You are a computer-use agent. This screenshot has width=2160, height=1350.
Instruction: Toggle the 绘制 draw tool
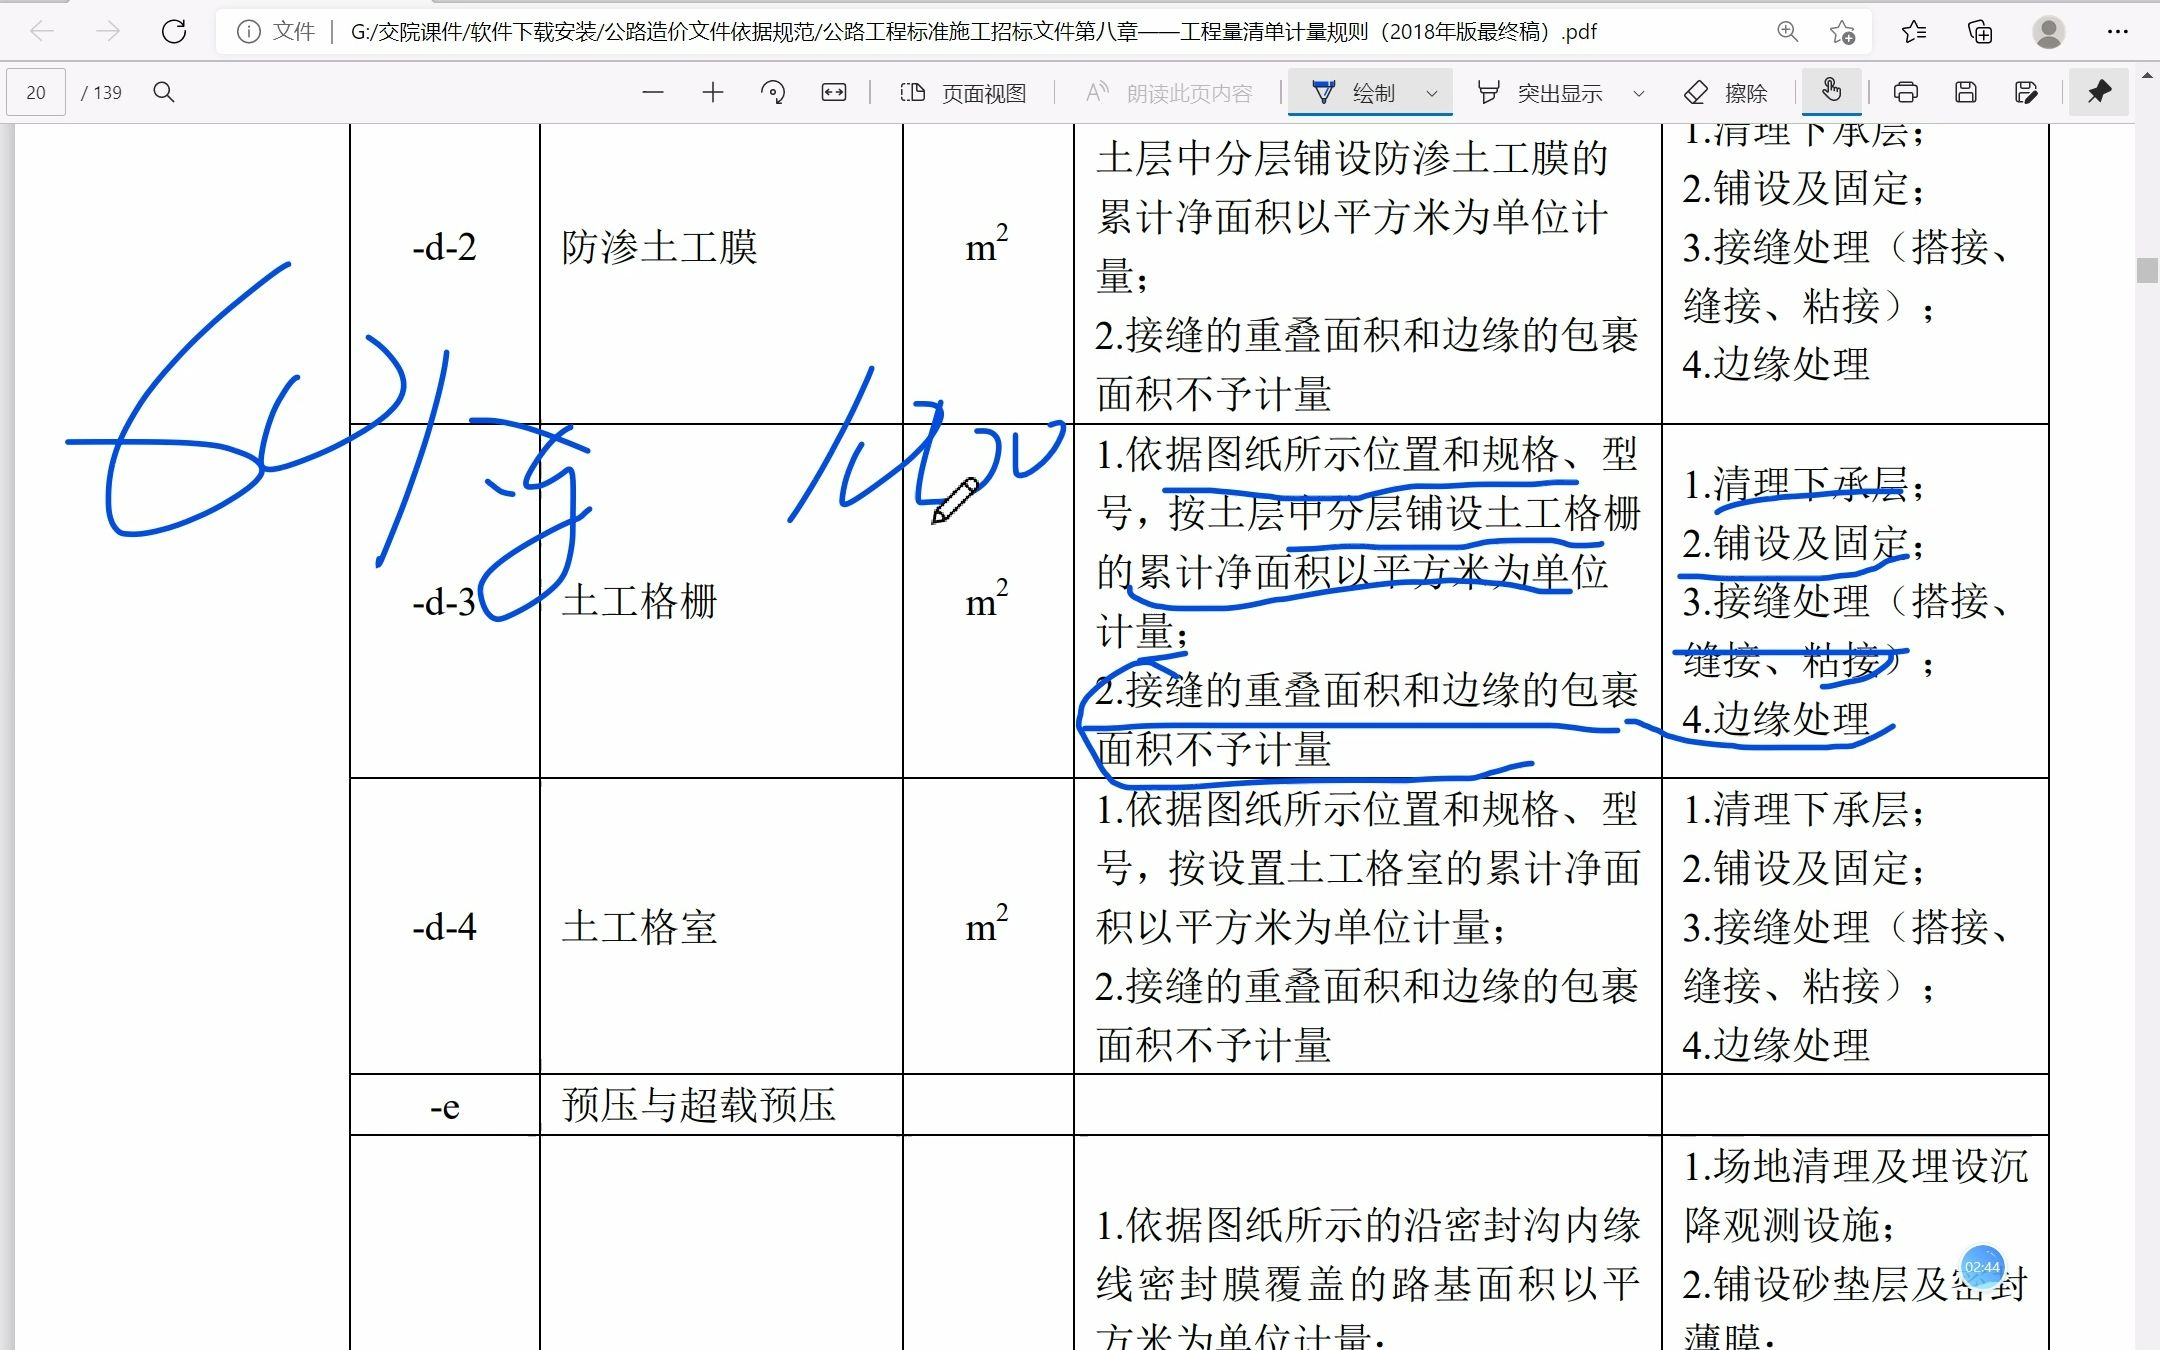(x=1353, y=93)
